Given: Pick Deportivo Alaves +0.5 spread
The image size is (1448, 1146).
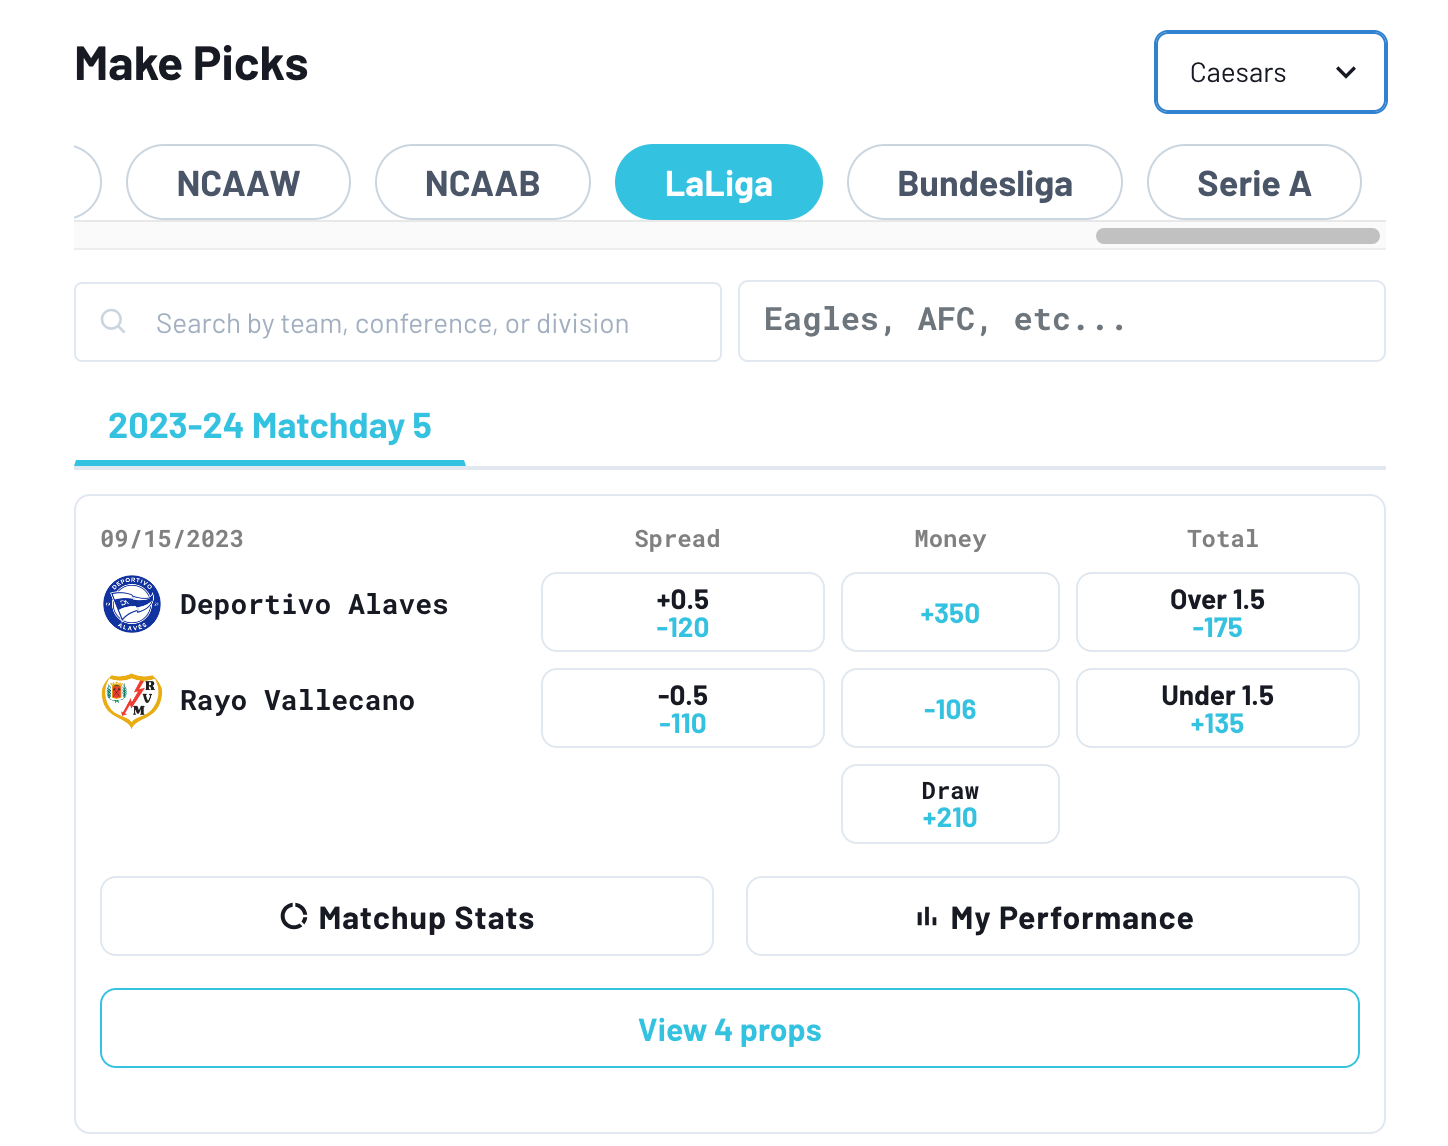Looking at the screenshot, I should (x=683, y=612).
